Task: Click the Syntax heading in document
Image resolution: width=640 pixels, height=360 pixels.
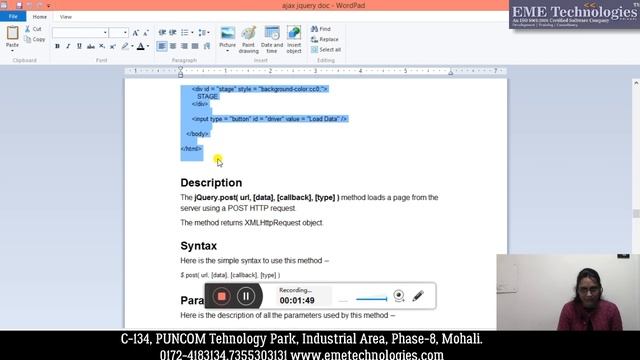Action: (x=198, y=246)
